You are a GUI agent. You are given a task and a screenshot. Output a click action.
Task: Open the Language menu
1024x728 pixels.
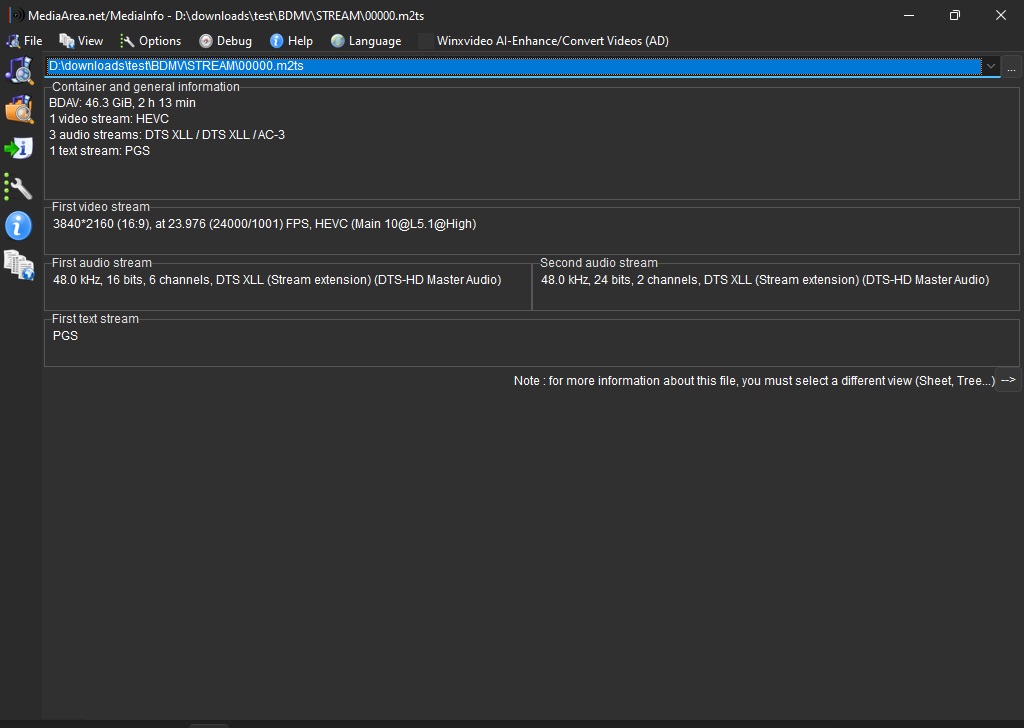[x=366, y=40]
